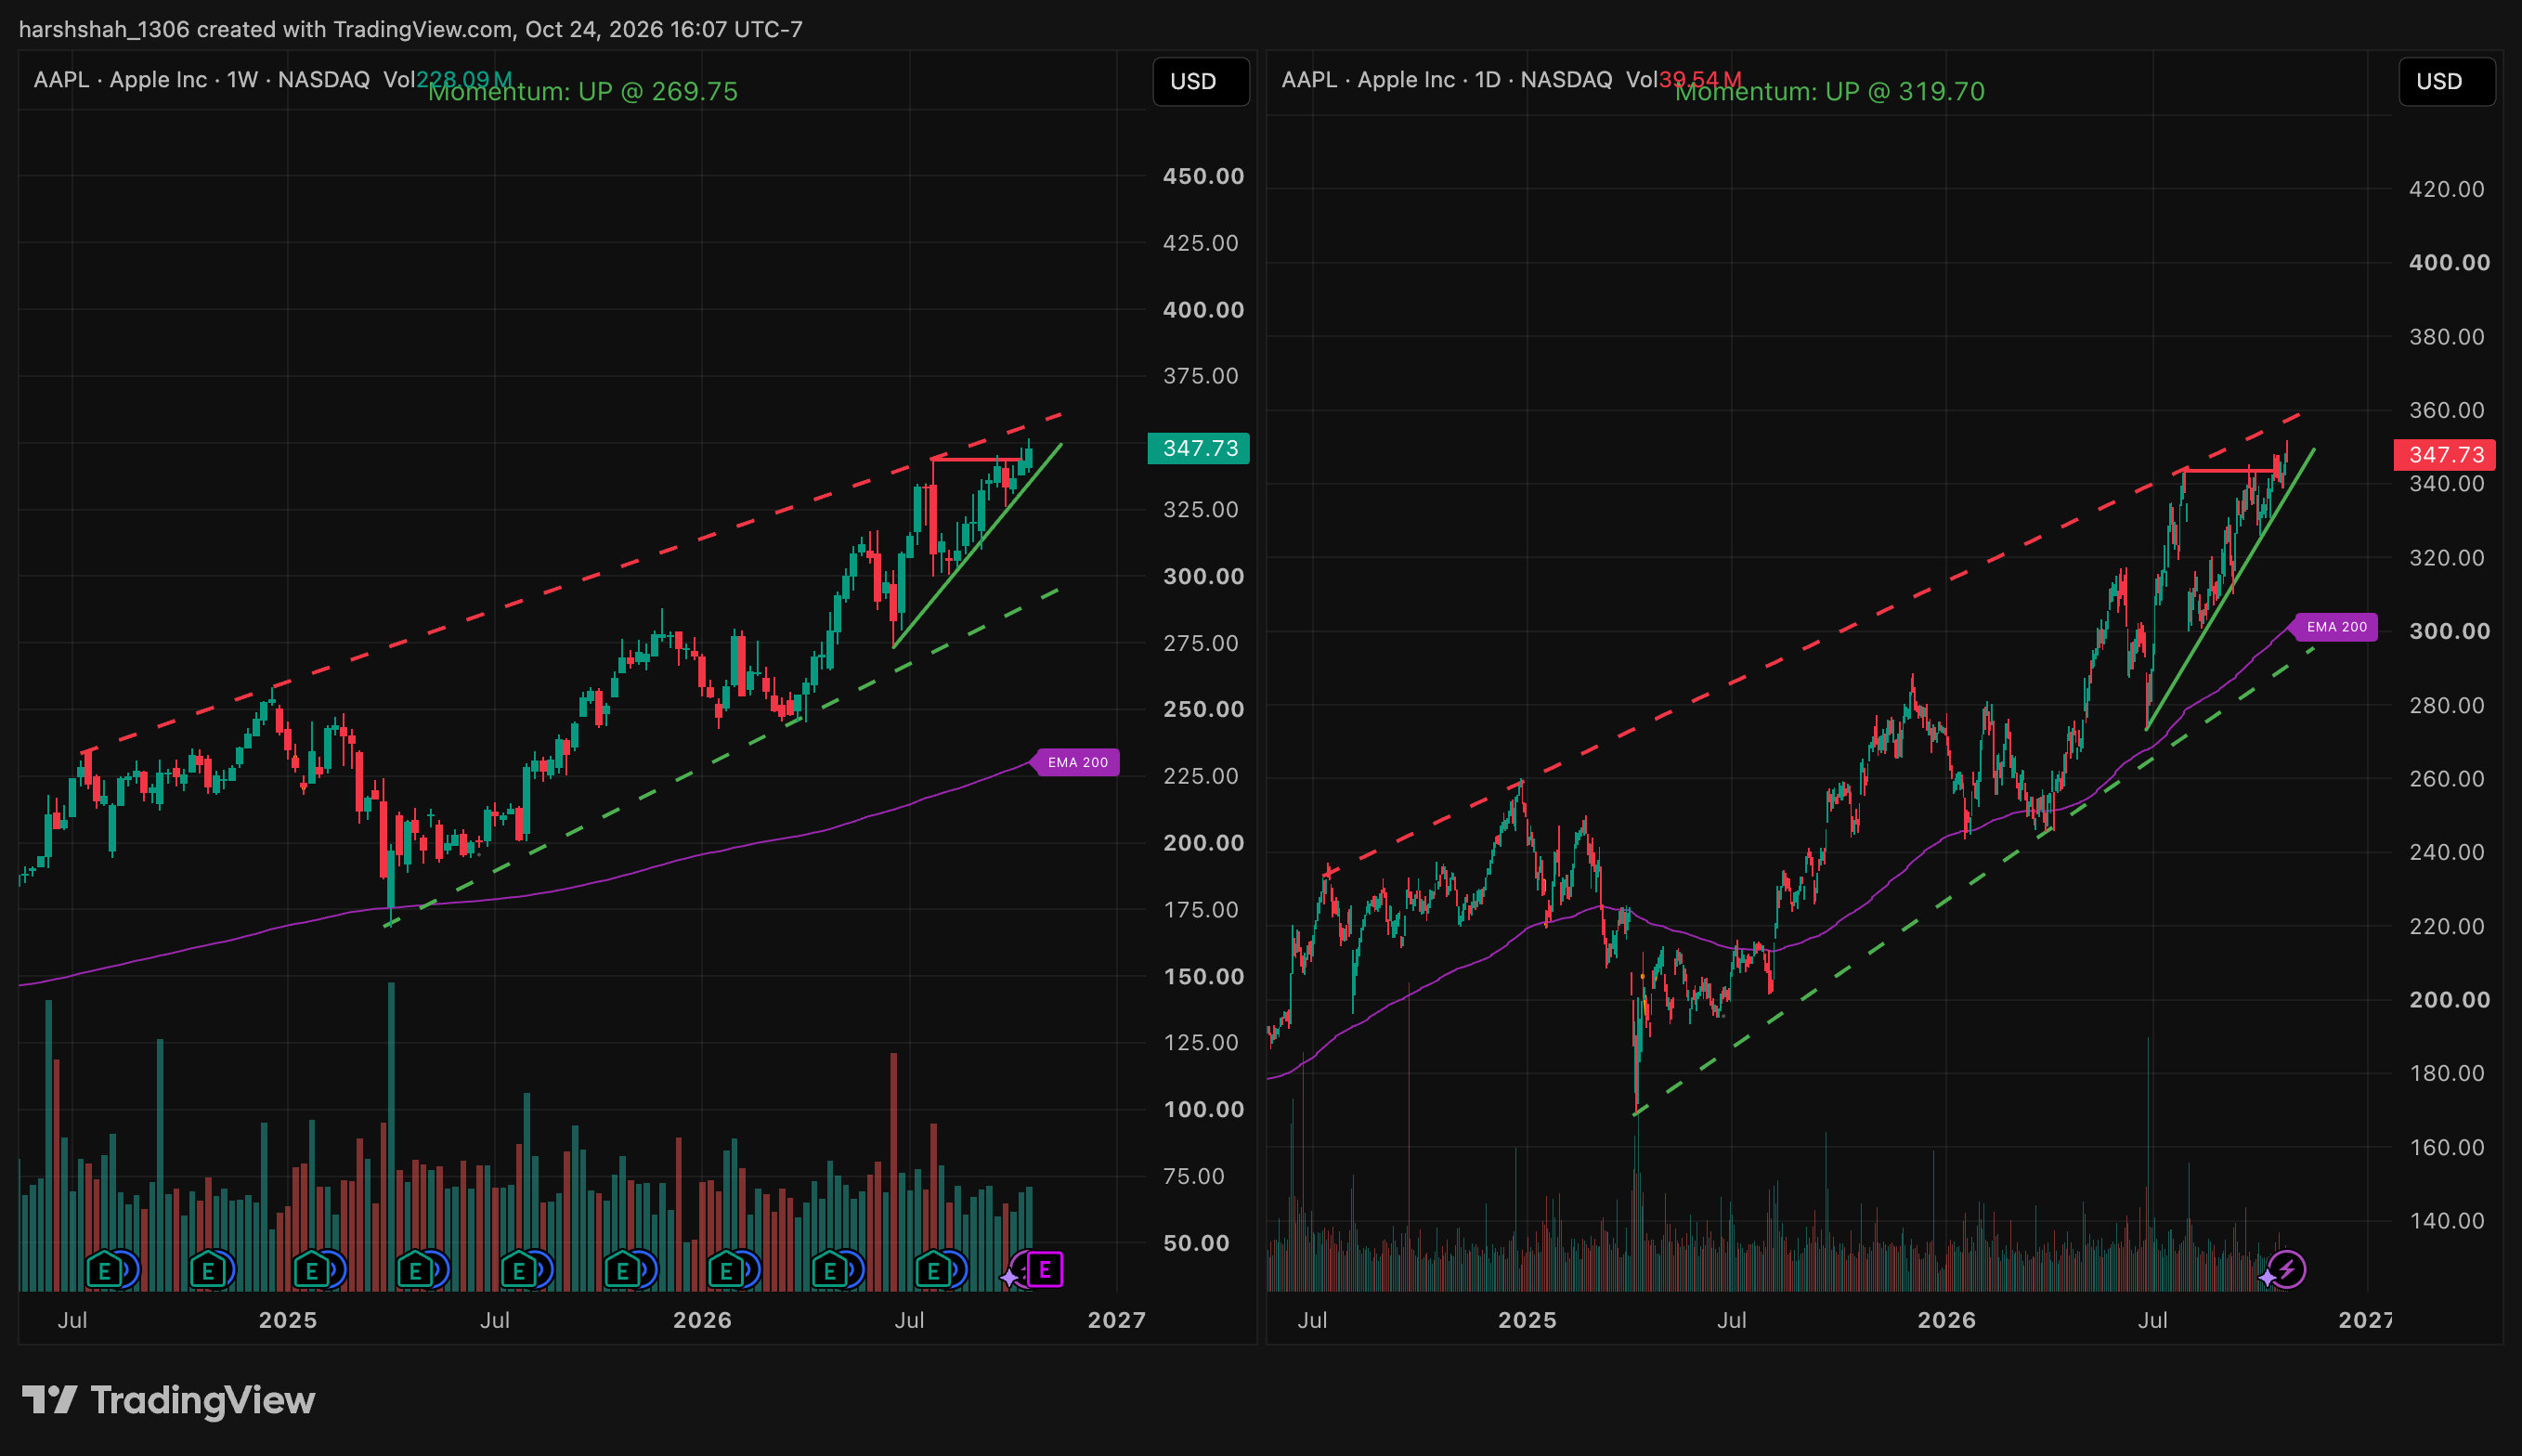
Task: Open the USD currency selector on weekly chart
Action: 1201,81
